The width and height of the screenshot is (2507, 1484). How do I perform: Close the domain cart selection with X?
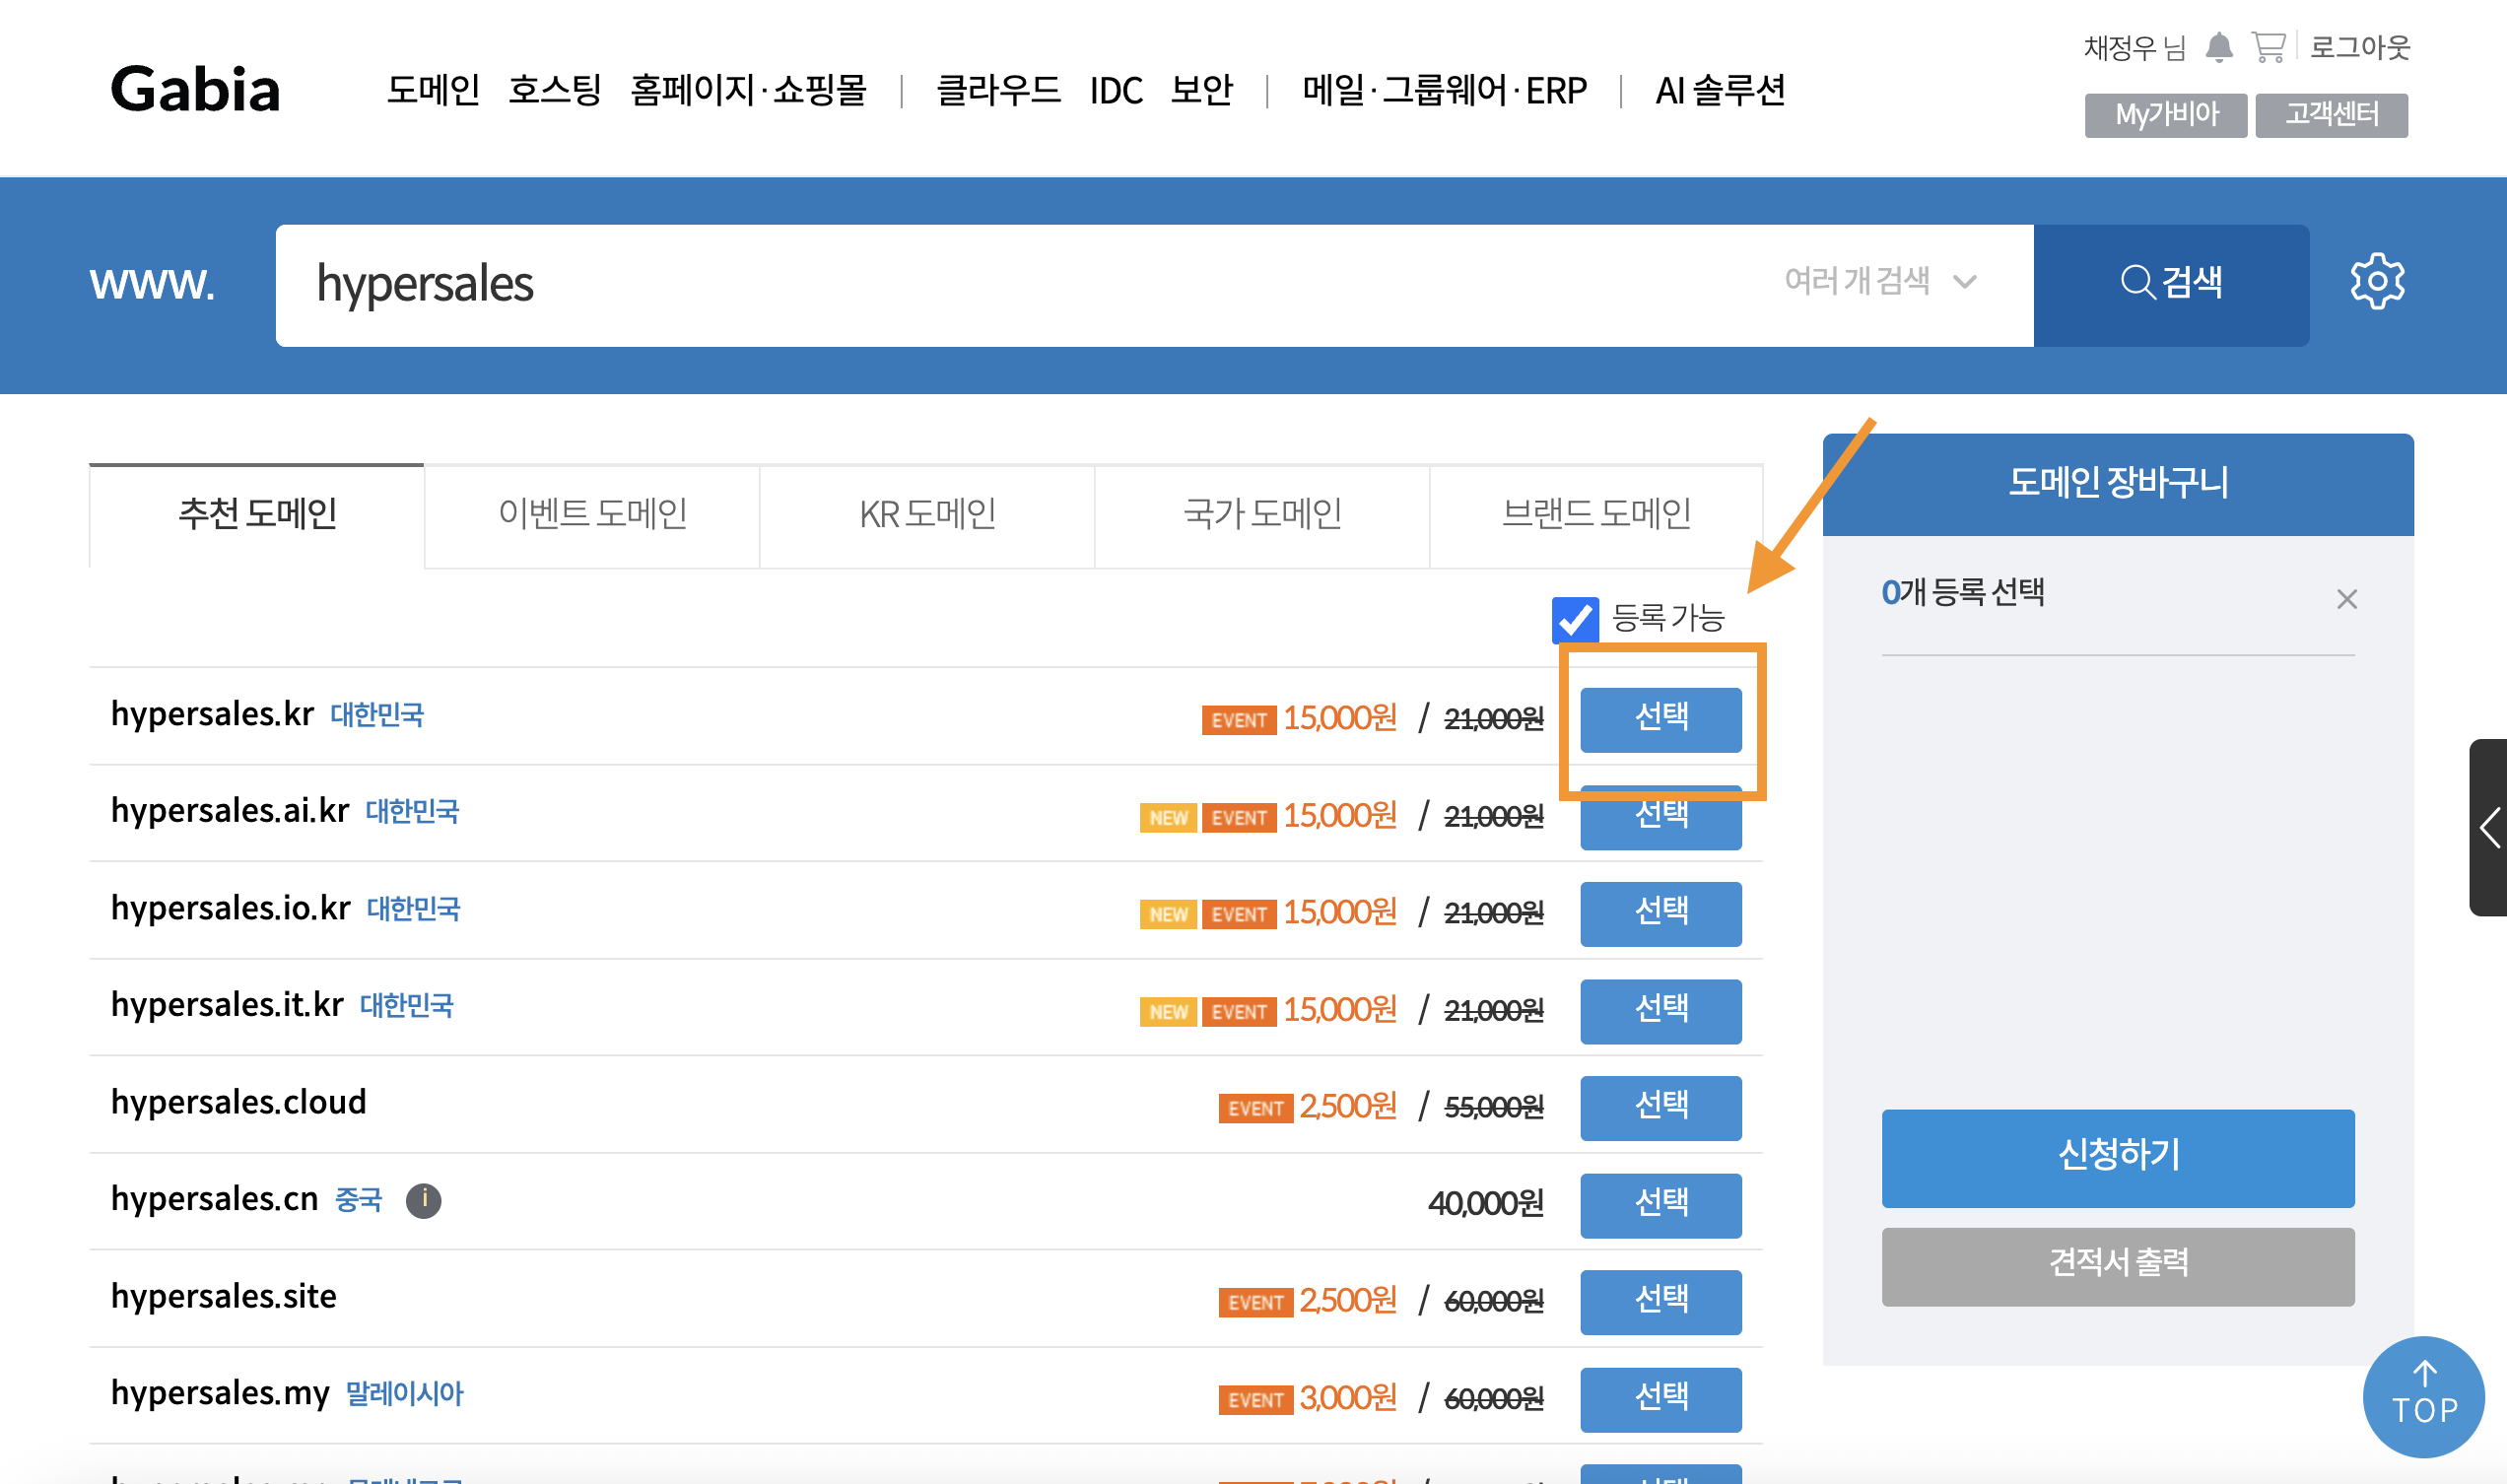2346,599
